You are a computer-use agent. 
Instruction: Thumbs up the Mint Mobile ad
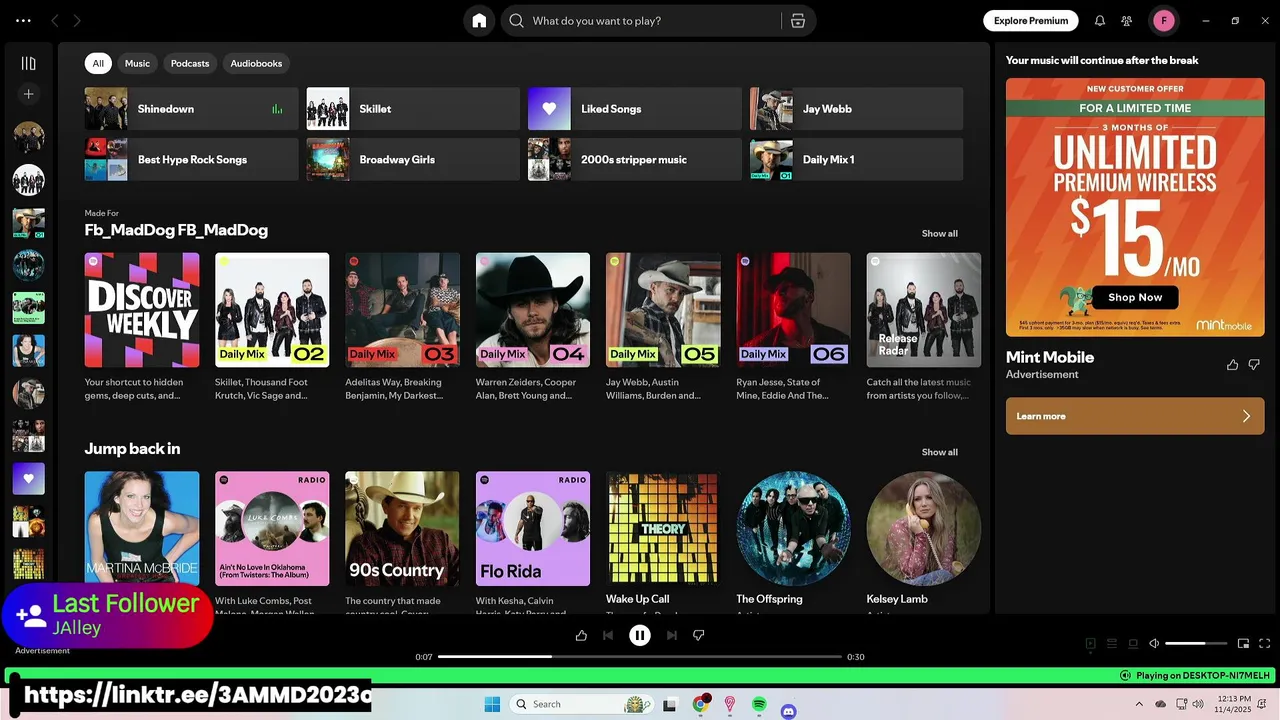pos(1232,365)
